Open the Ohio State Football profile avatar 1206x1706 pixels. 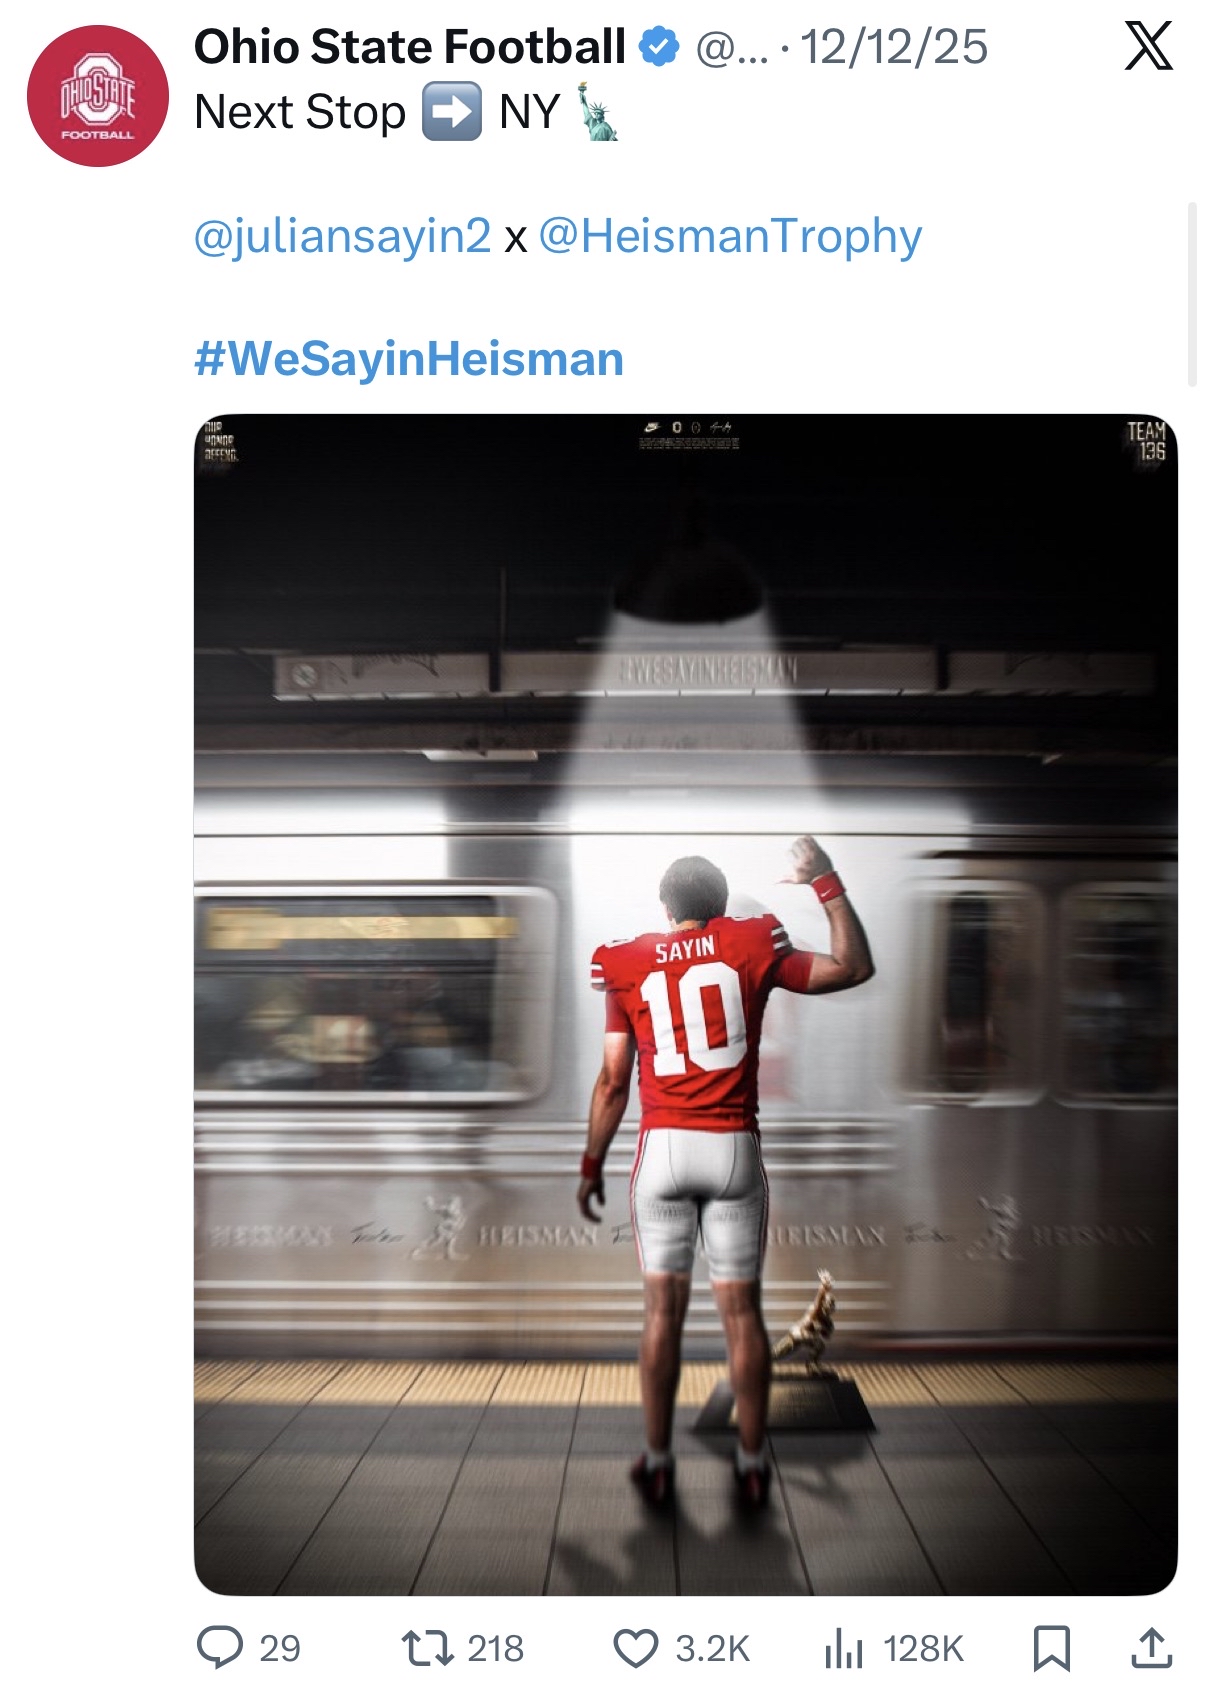[x=97, y=96]
